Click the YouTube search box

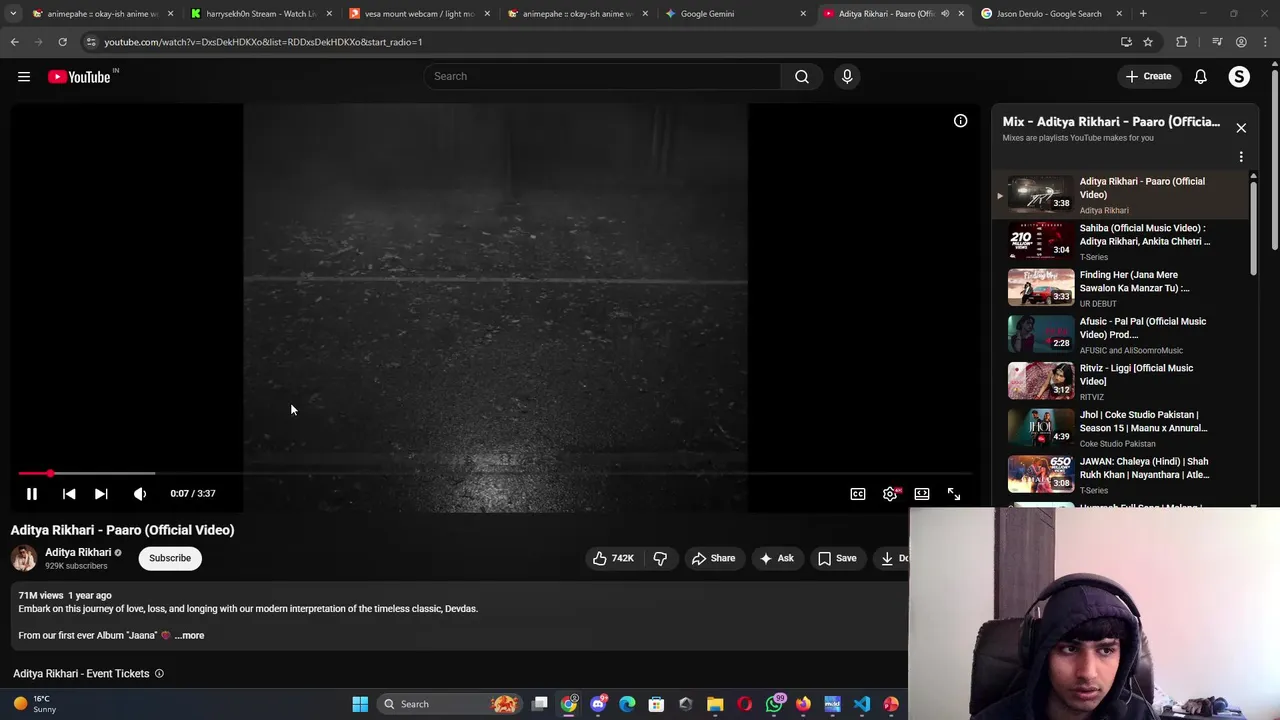coord(603,76)
